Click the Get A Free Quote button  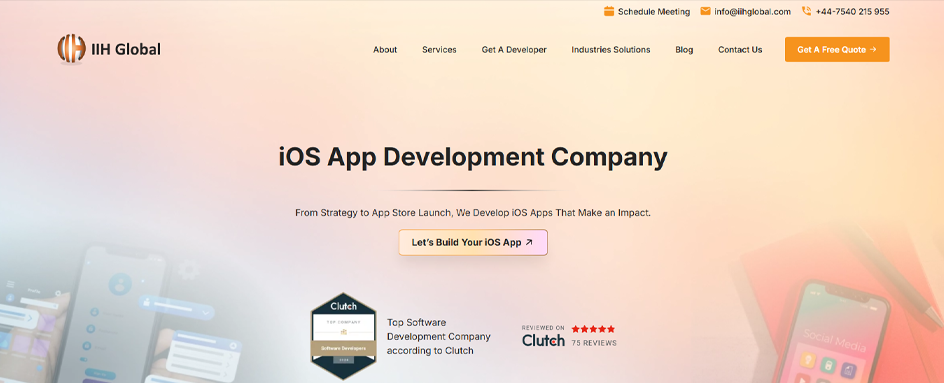[x=837, y=49]
